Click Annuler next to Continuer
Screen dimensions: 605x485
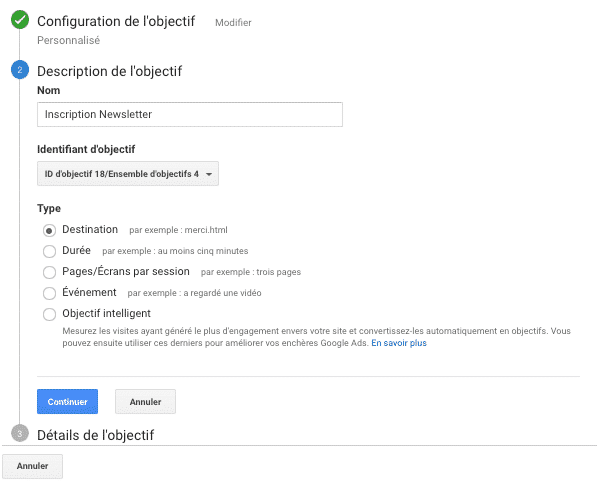pyautogui.click(x=145, y=402)
